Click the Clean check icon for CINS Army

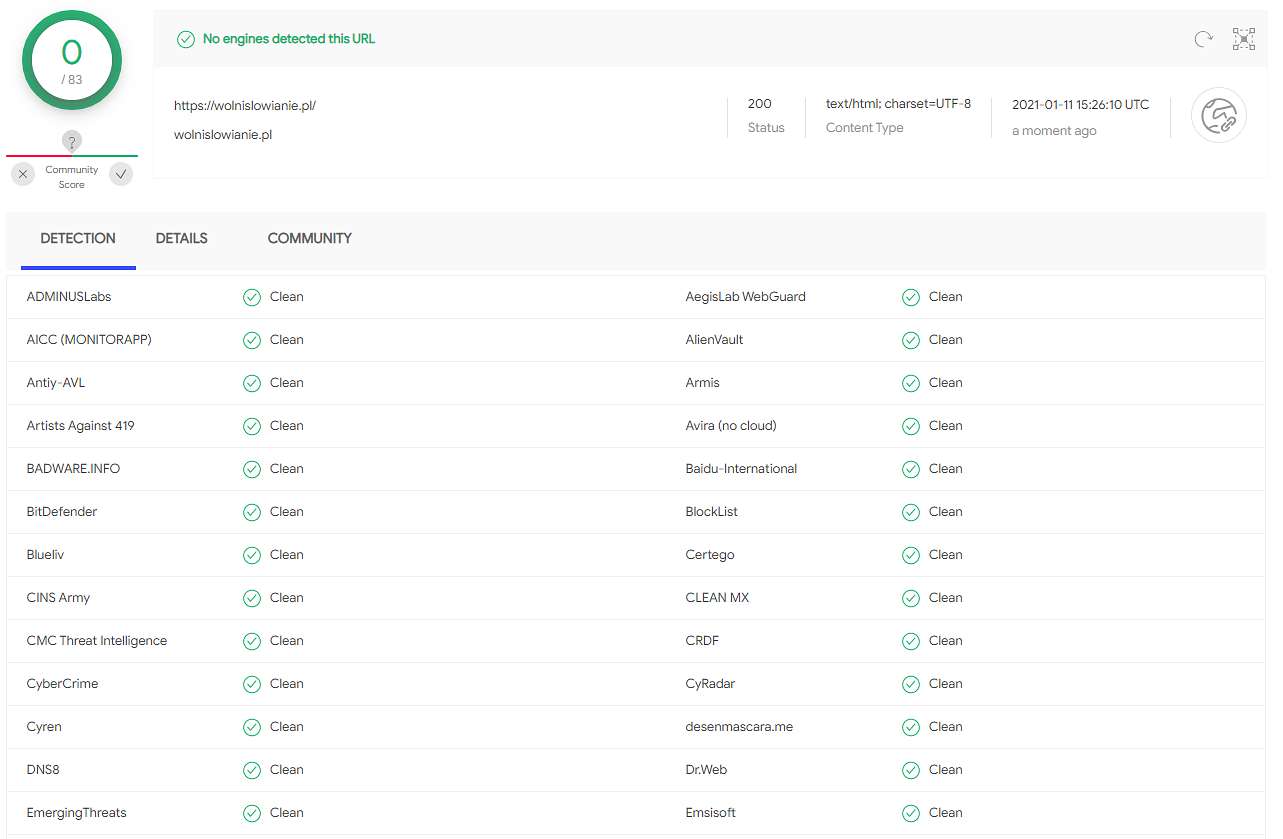pos(252,598)
